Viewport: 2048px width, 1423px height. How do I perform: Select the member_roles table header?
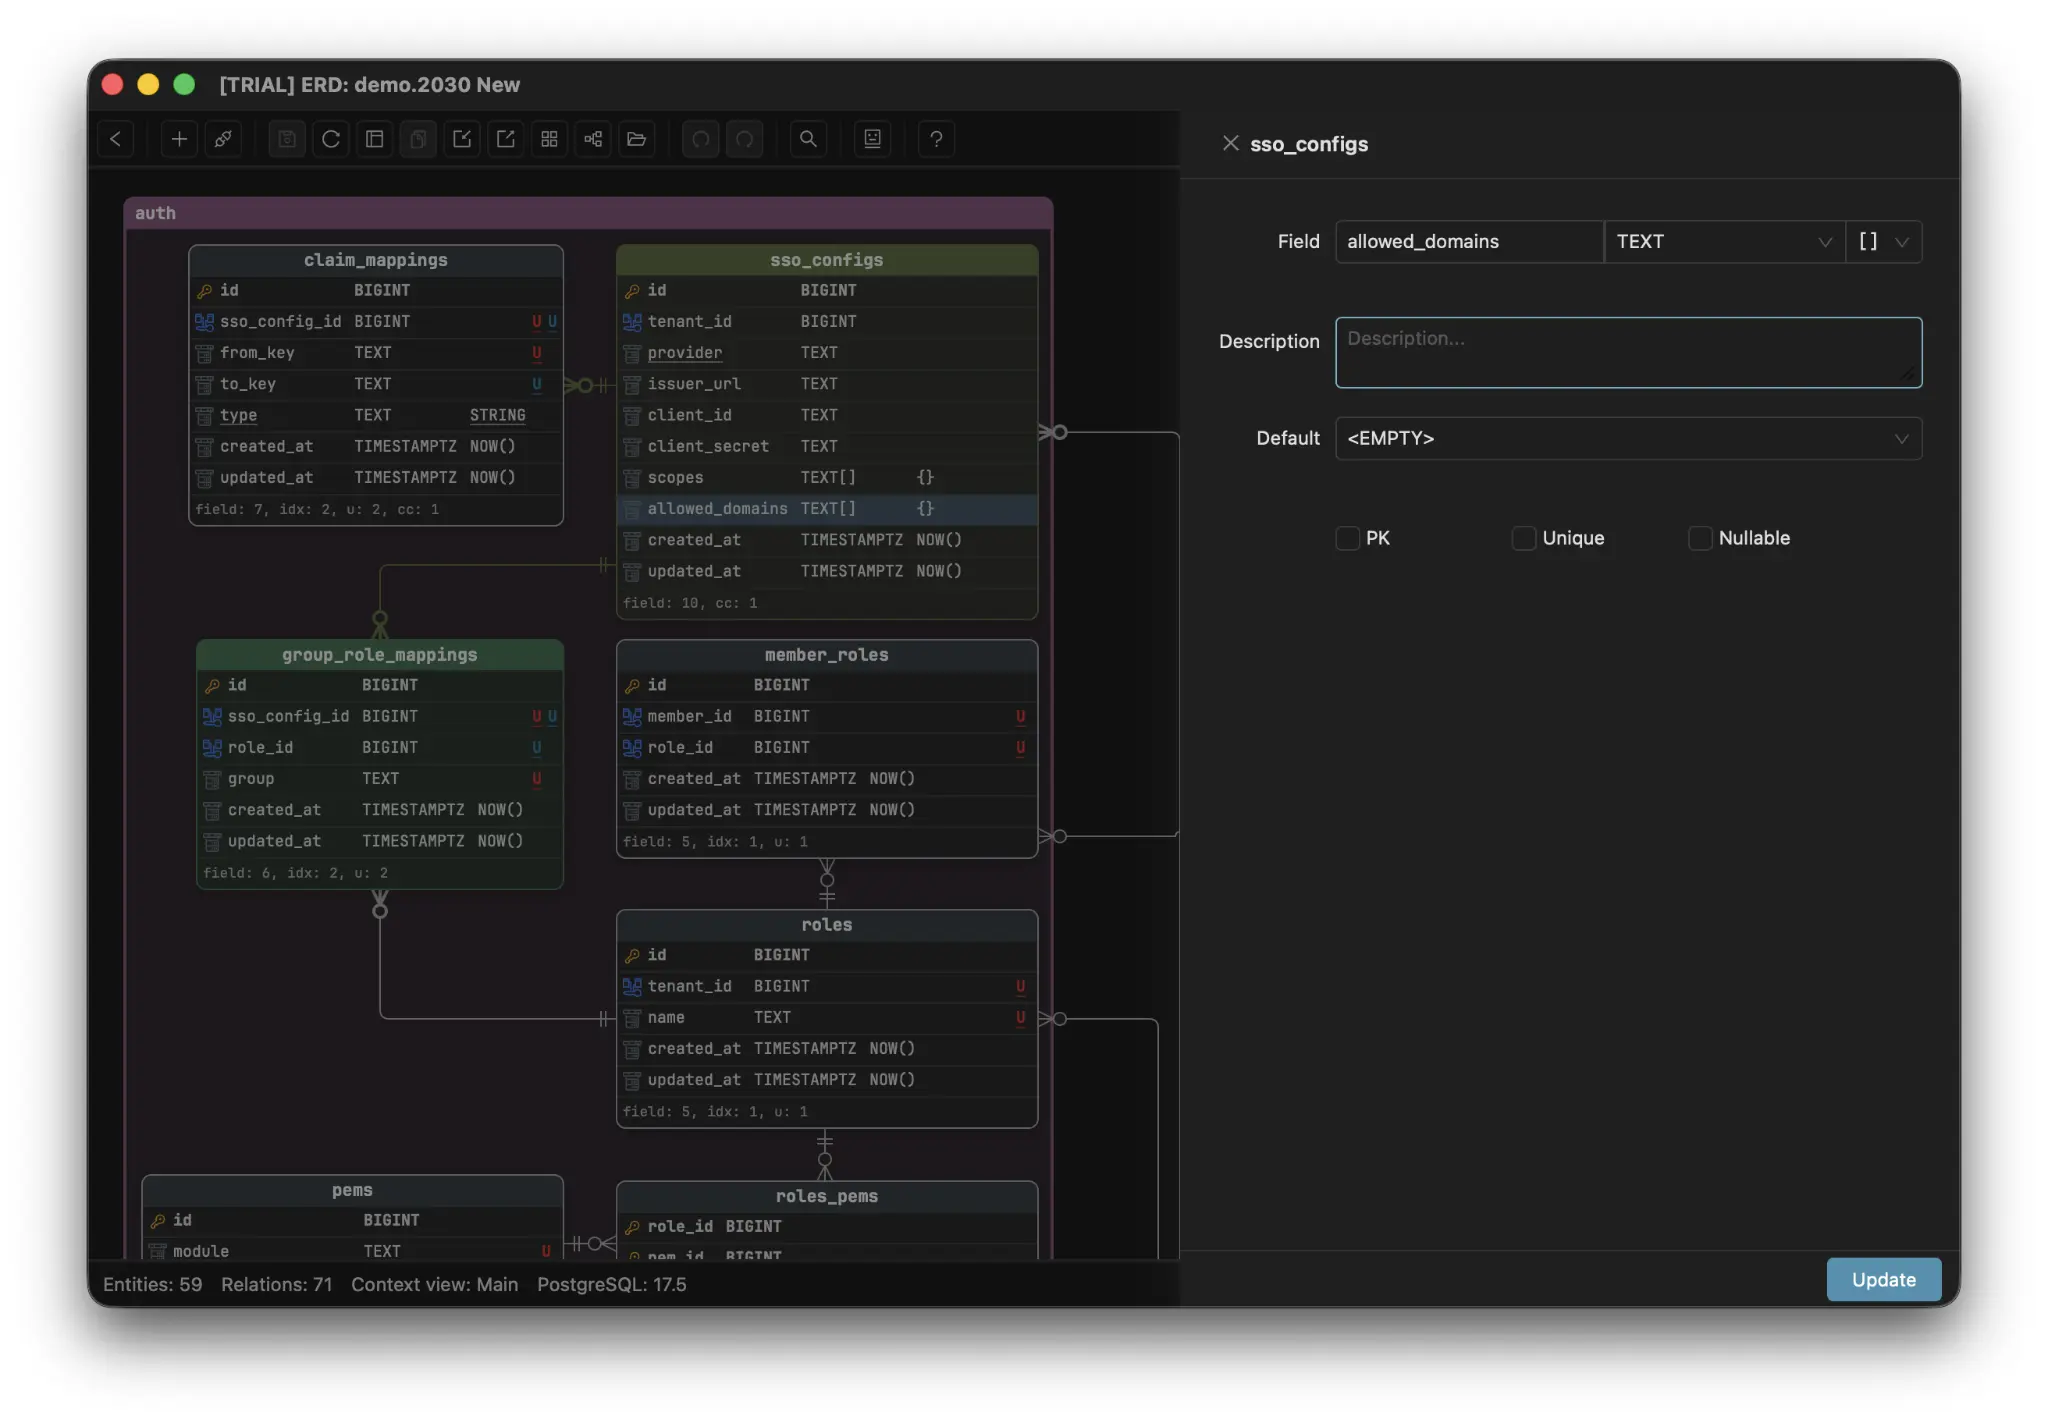827,655
